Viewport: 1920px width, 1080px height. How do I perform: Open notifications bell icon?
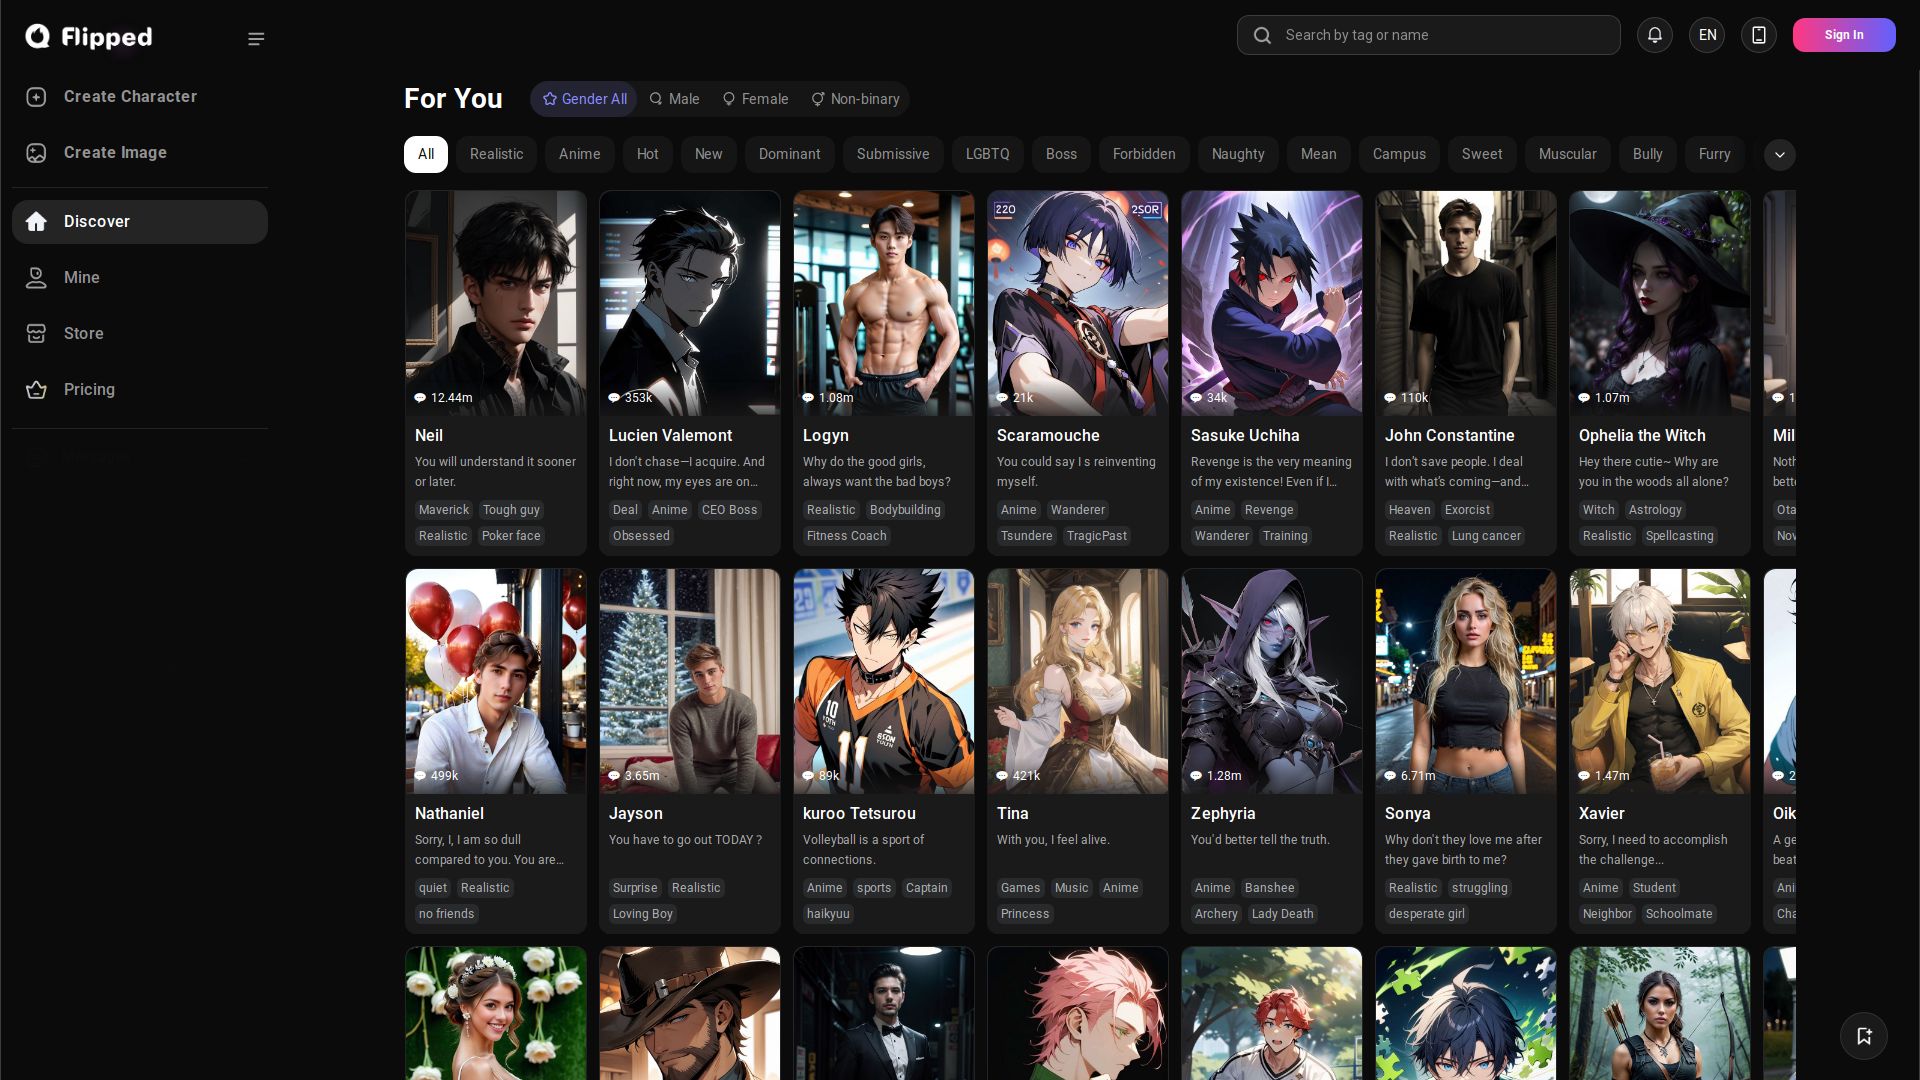point(1654,35)
